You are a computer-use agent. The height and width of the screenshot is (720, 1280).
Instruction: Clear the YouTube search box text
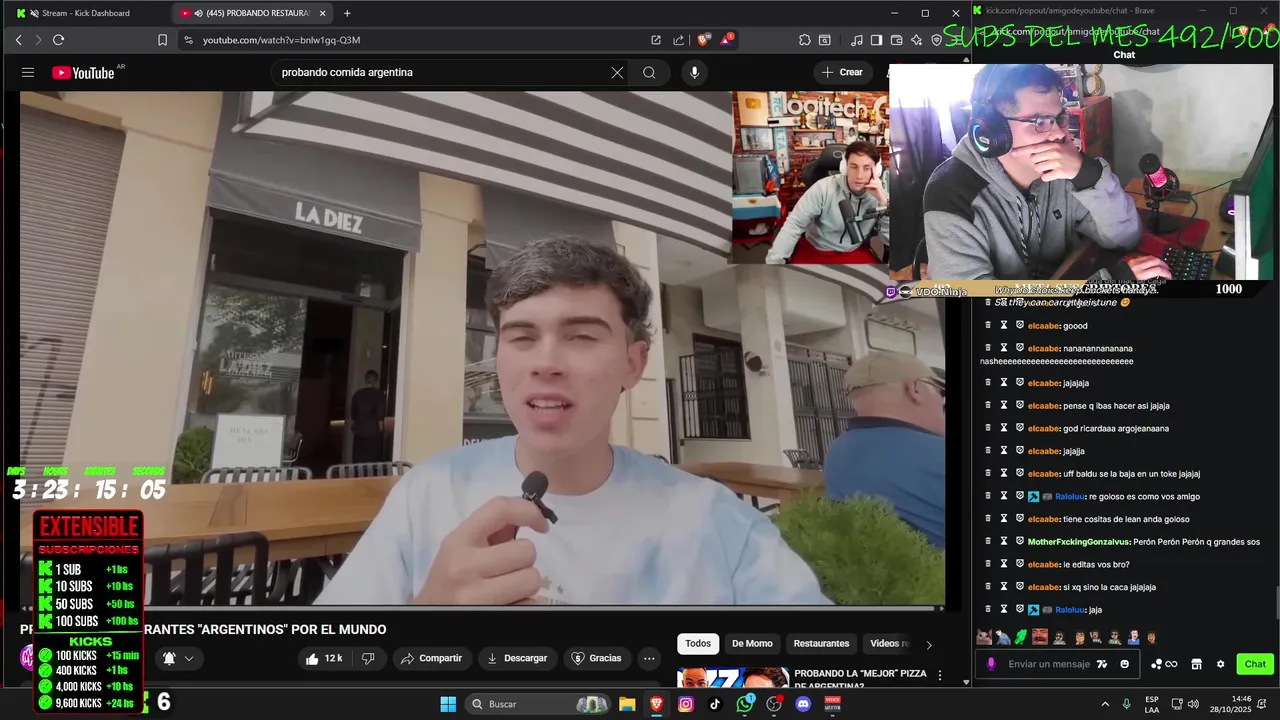coord(617,72)
